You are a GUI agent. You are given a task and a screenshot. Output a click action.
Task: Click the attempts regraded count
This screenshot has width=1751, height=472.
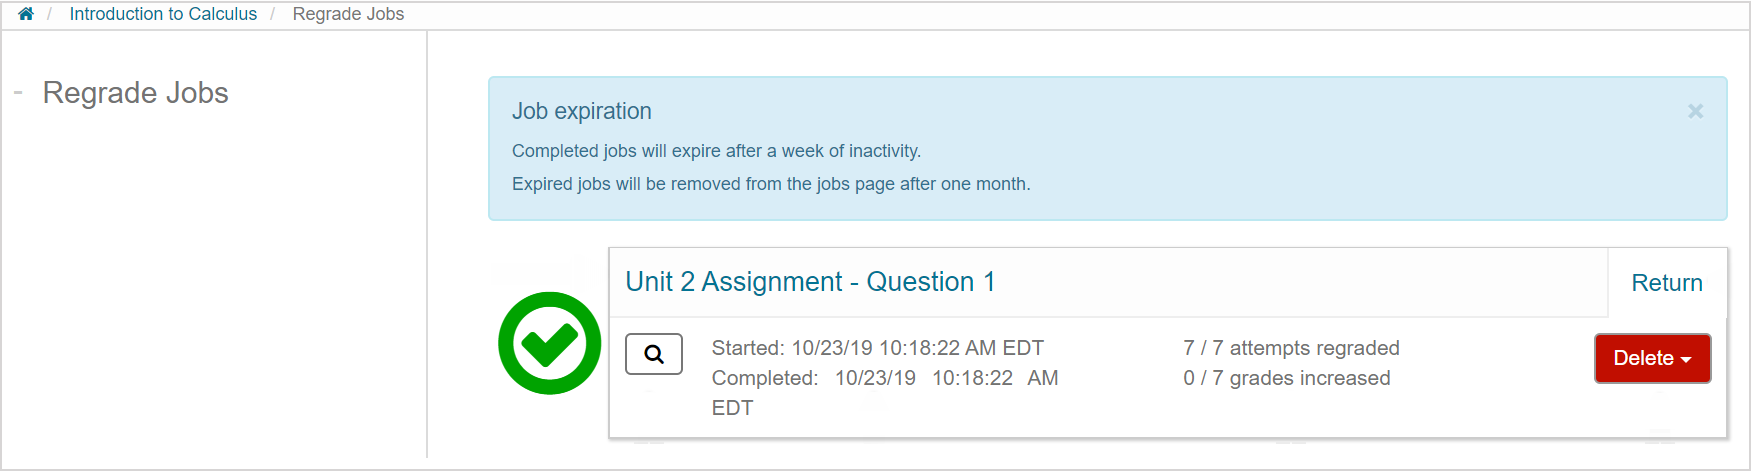[1290, 348]
